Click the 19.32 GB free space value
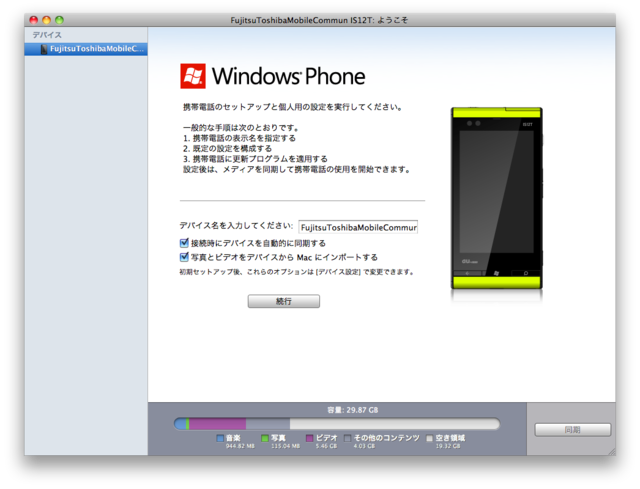640x489 pixels. click(x=448, y=446)
